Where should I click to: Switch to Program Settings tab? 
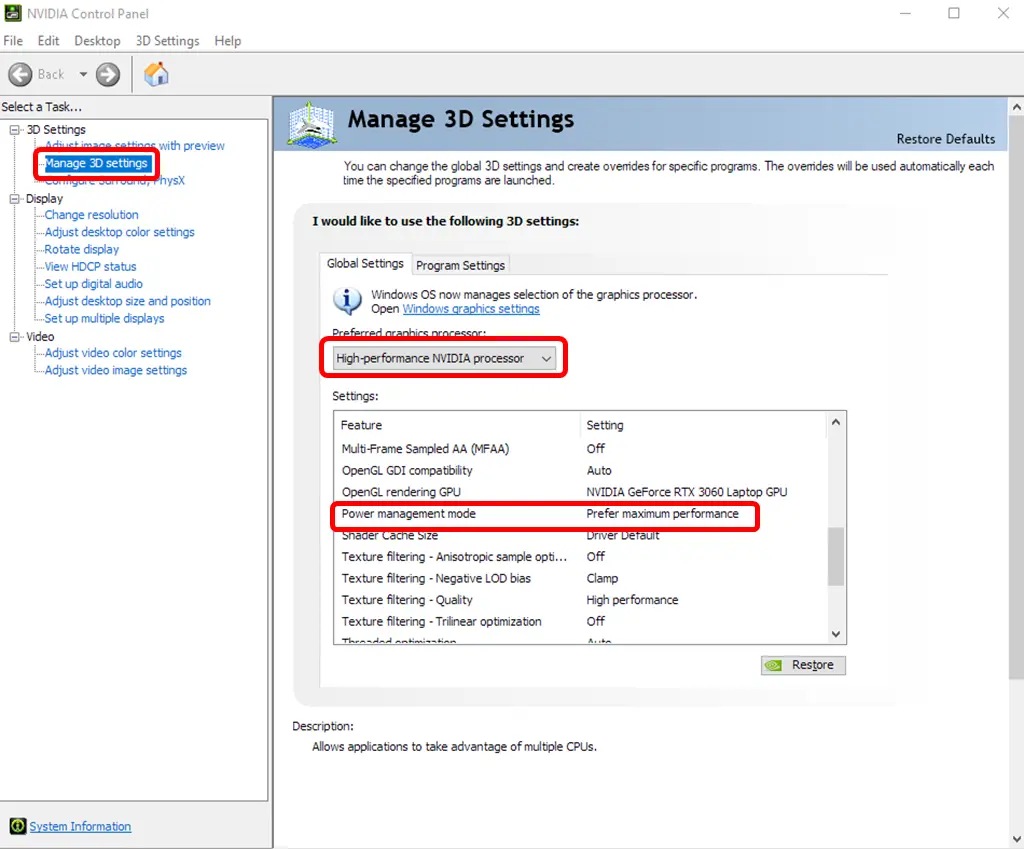pos(460,265)
